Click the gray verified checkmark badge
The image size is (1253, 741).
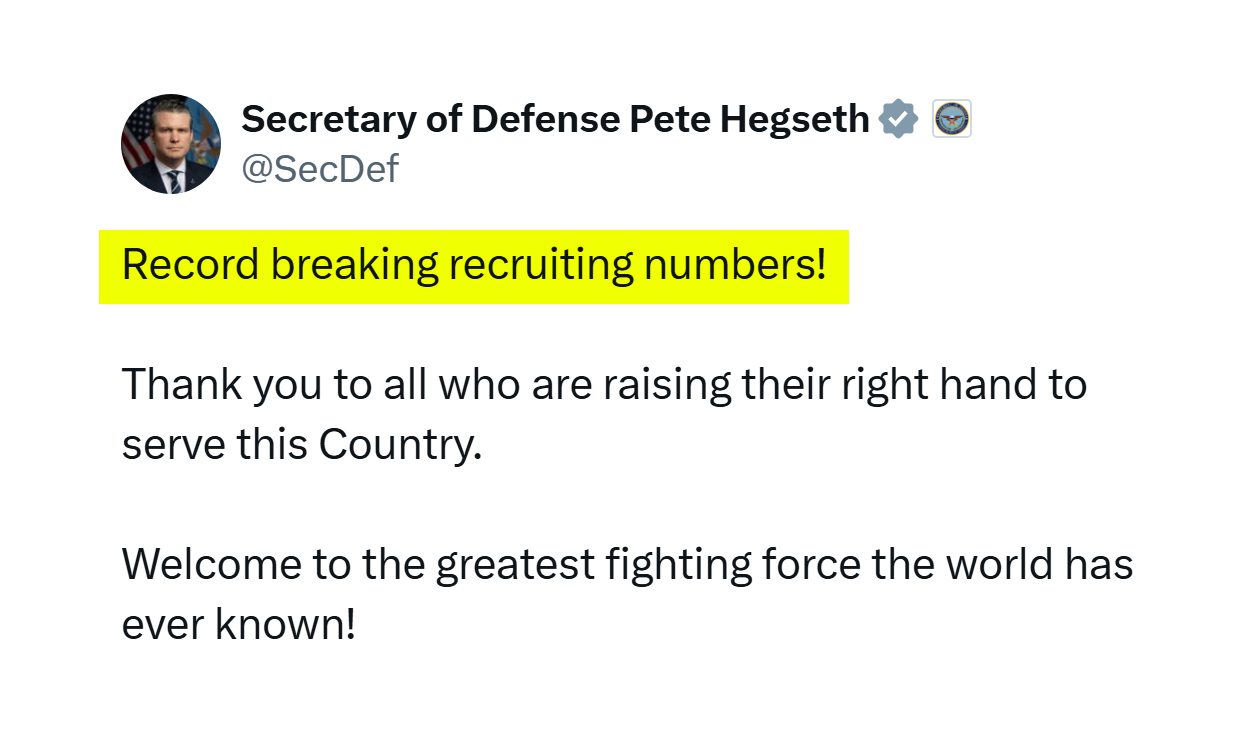coord(898,120)
